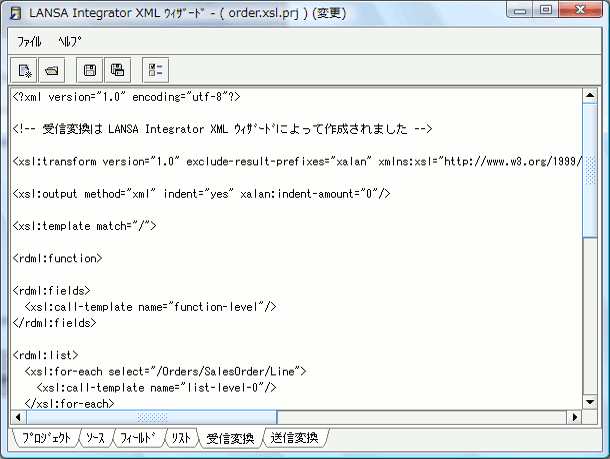Switch to the プロジェクト tab
610x459 pixels.
pyautogui.click(x=46, y=438)
